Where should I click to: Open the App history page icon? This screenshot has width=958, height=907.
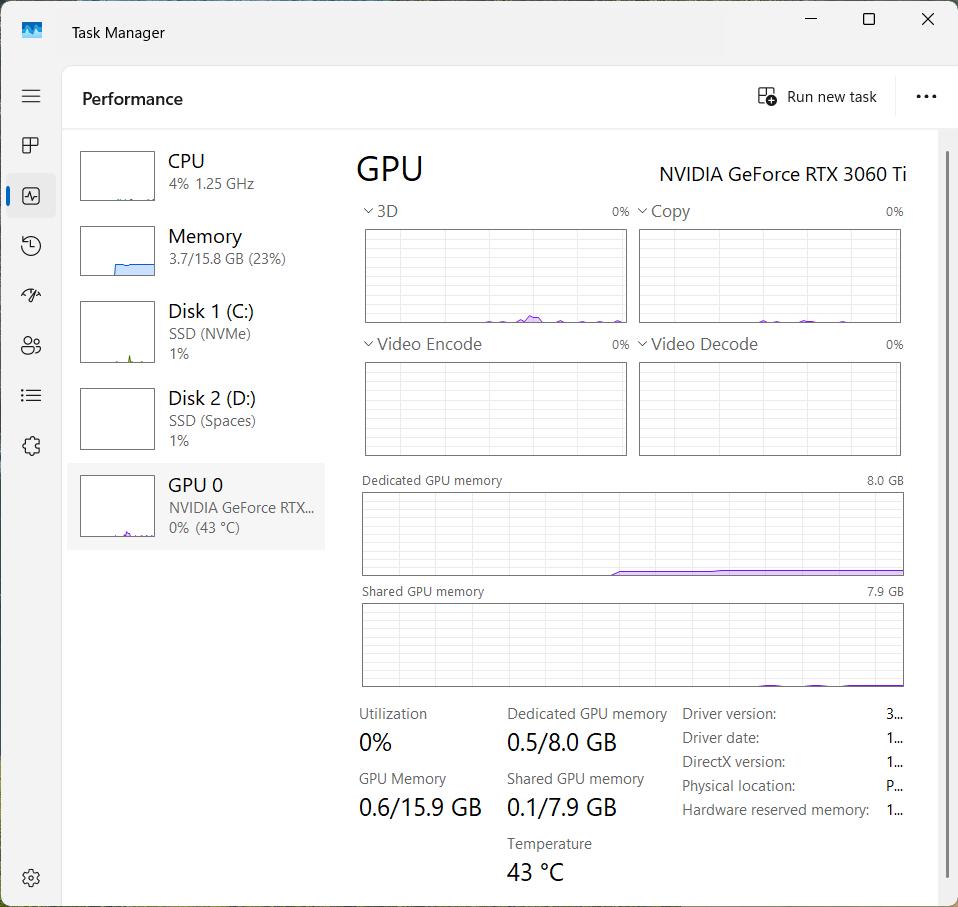point(31,246)
